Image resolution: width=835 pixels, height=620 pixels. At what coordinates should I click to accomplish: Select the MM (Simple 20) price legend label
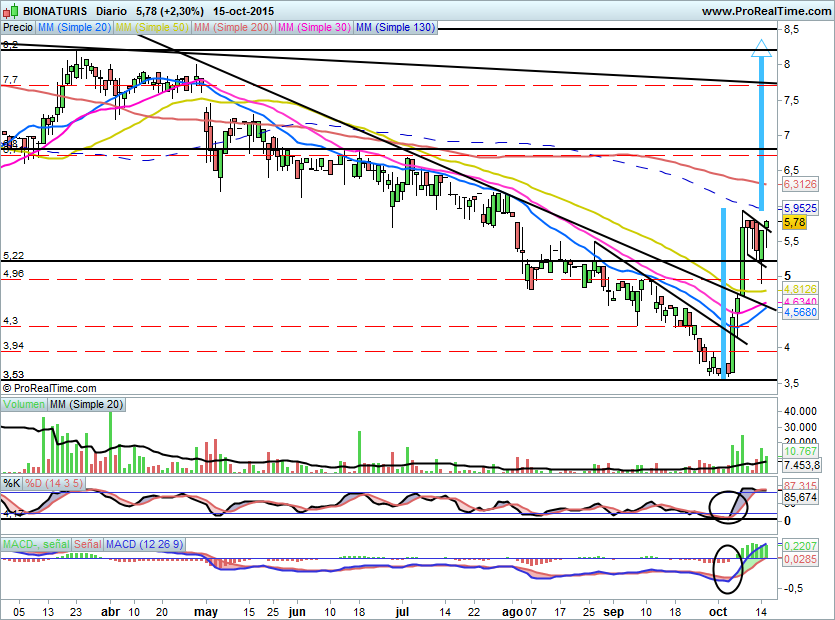pos(74,27)
